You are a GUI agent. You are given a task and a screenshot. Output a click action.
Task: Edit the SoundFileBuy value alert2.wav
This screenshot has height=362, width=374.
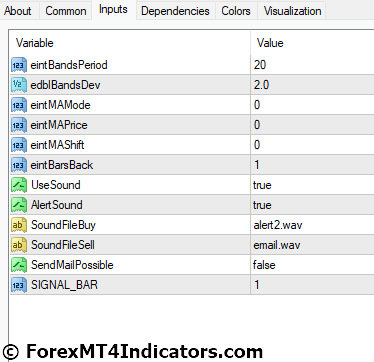(x=312, y=225)
